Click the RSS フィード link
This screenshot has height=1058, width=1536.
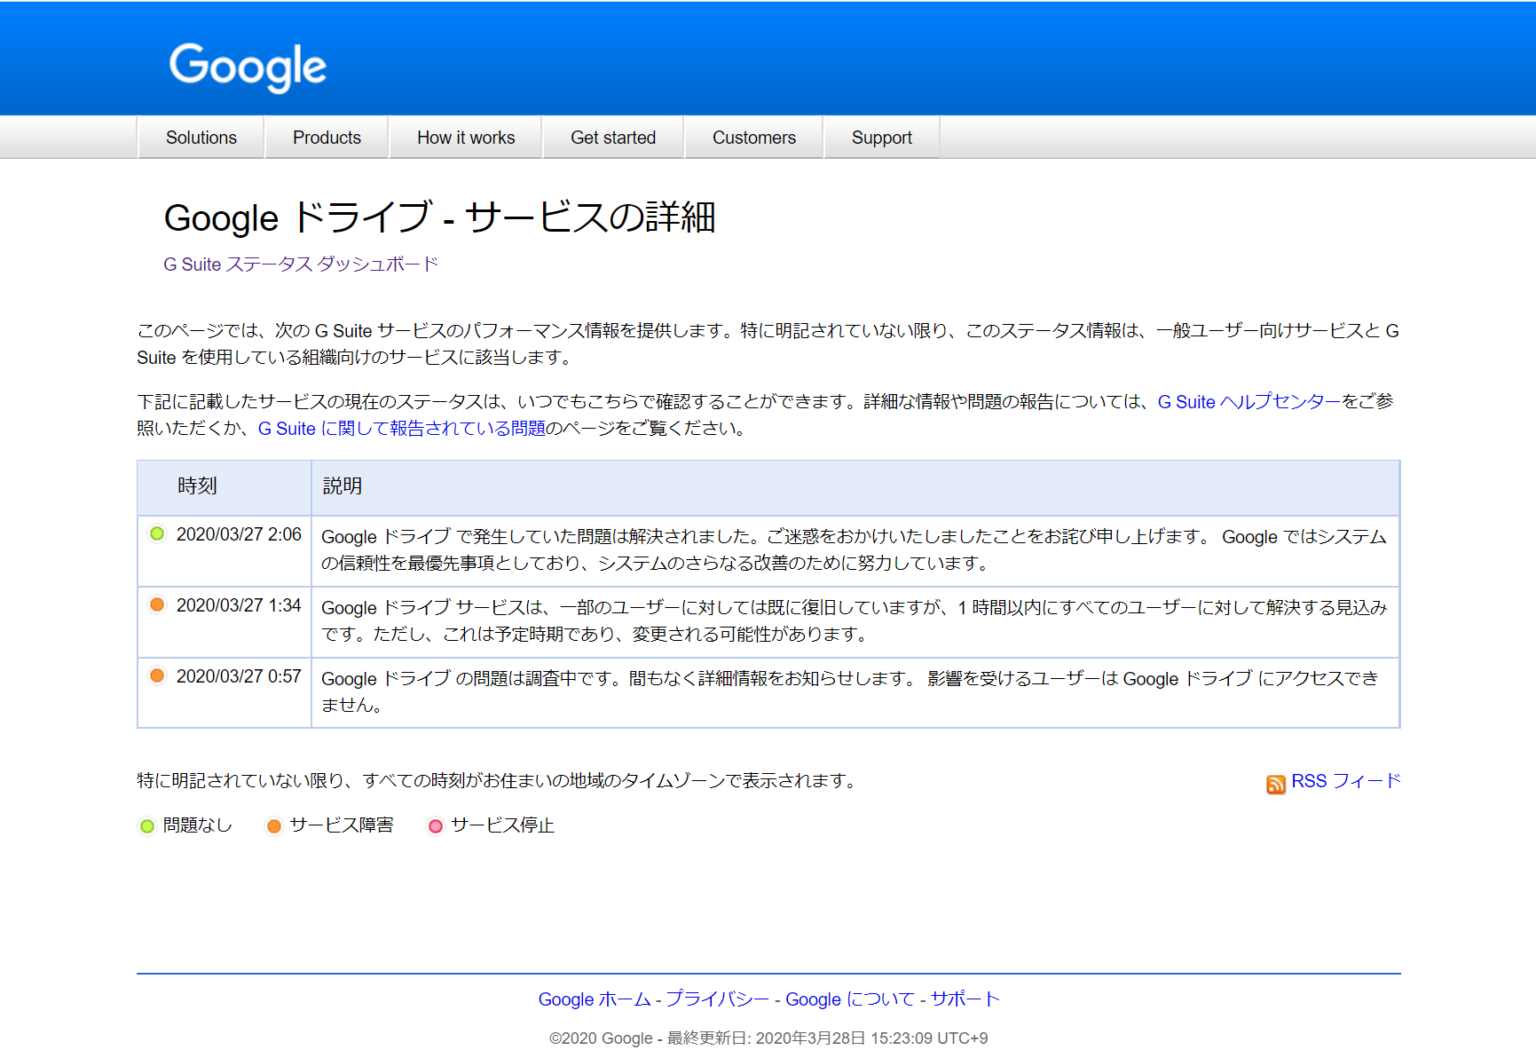pos(1345,781)
